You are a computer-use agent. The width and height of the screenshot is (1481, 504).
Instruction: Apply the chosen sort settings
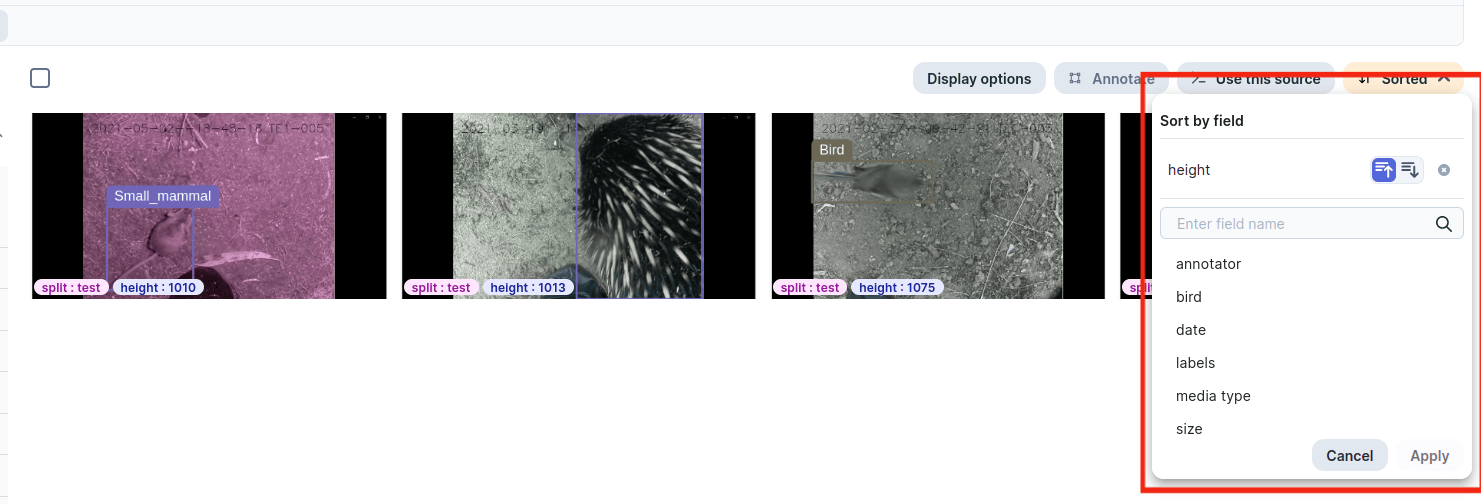(1429, 456)
